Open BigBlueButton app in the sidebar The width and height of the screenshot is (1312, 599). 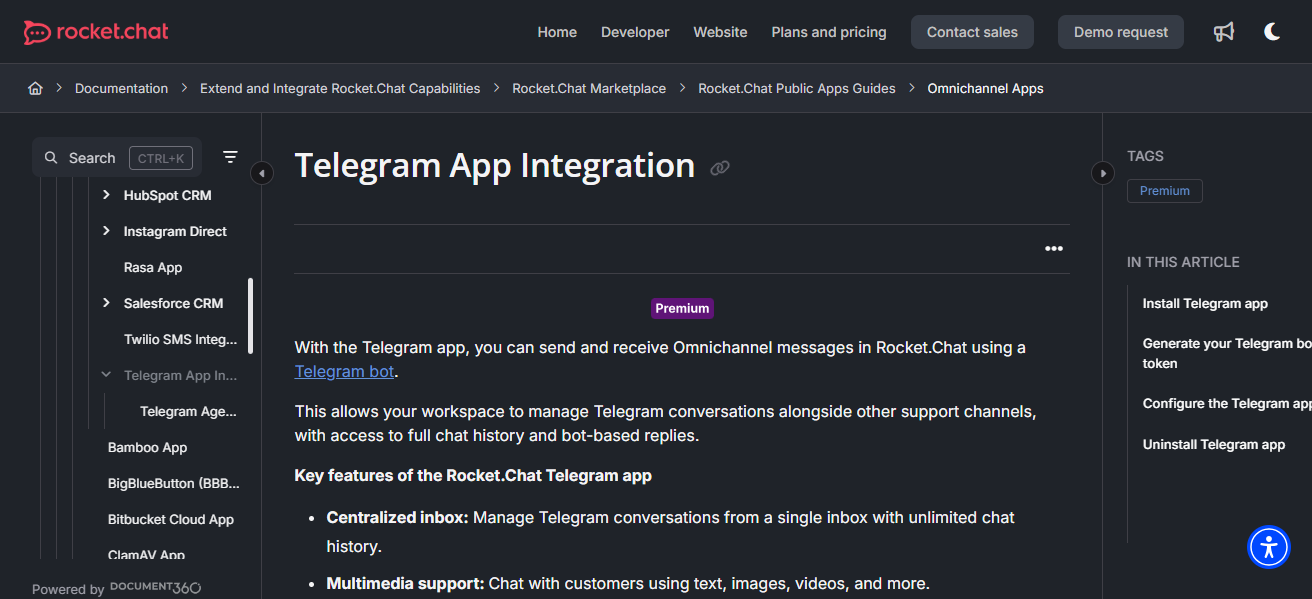174,483
